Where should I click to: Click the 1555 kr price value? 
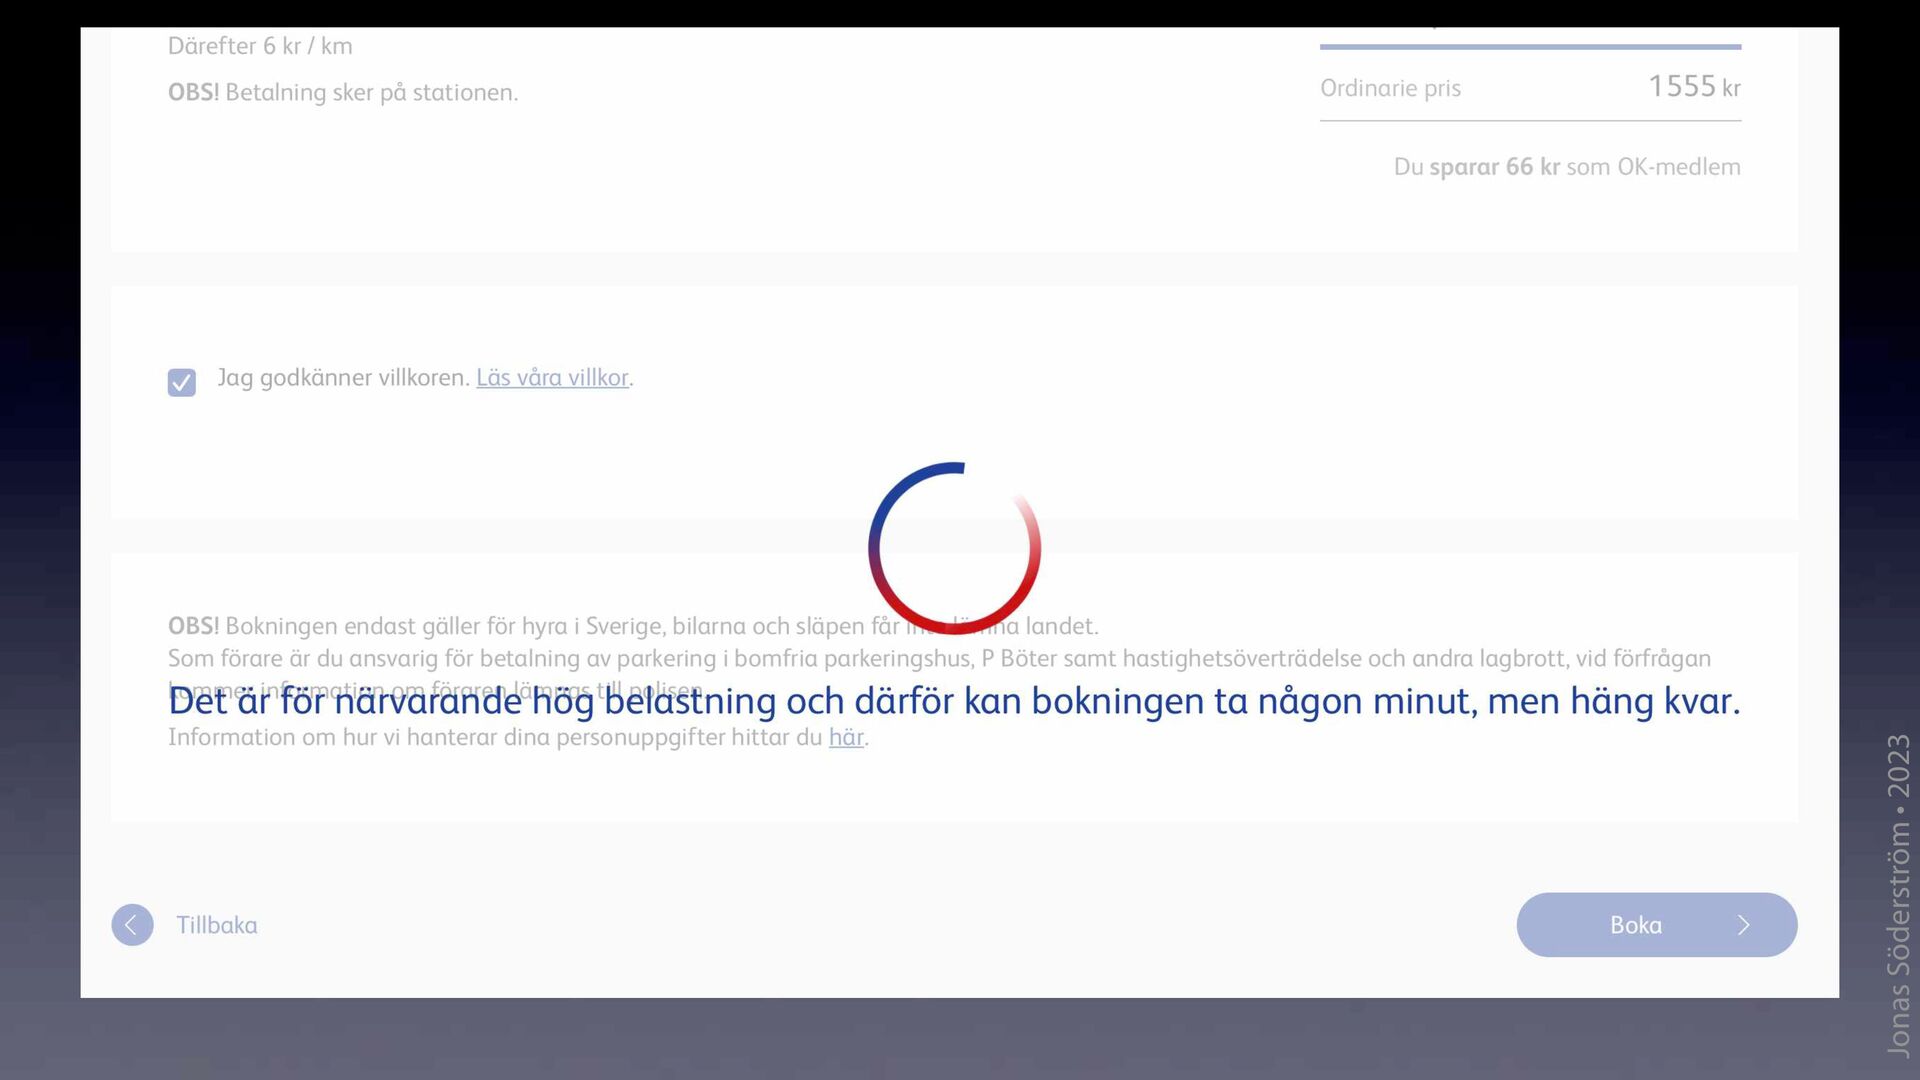click(1693, 87)
